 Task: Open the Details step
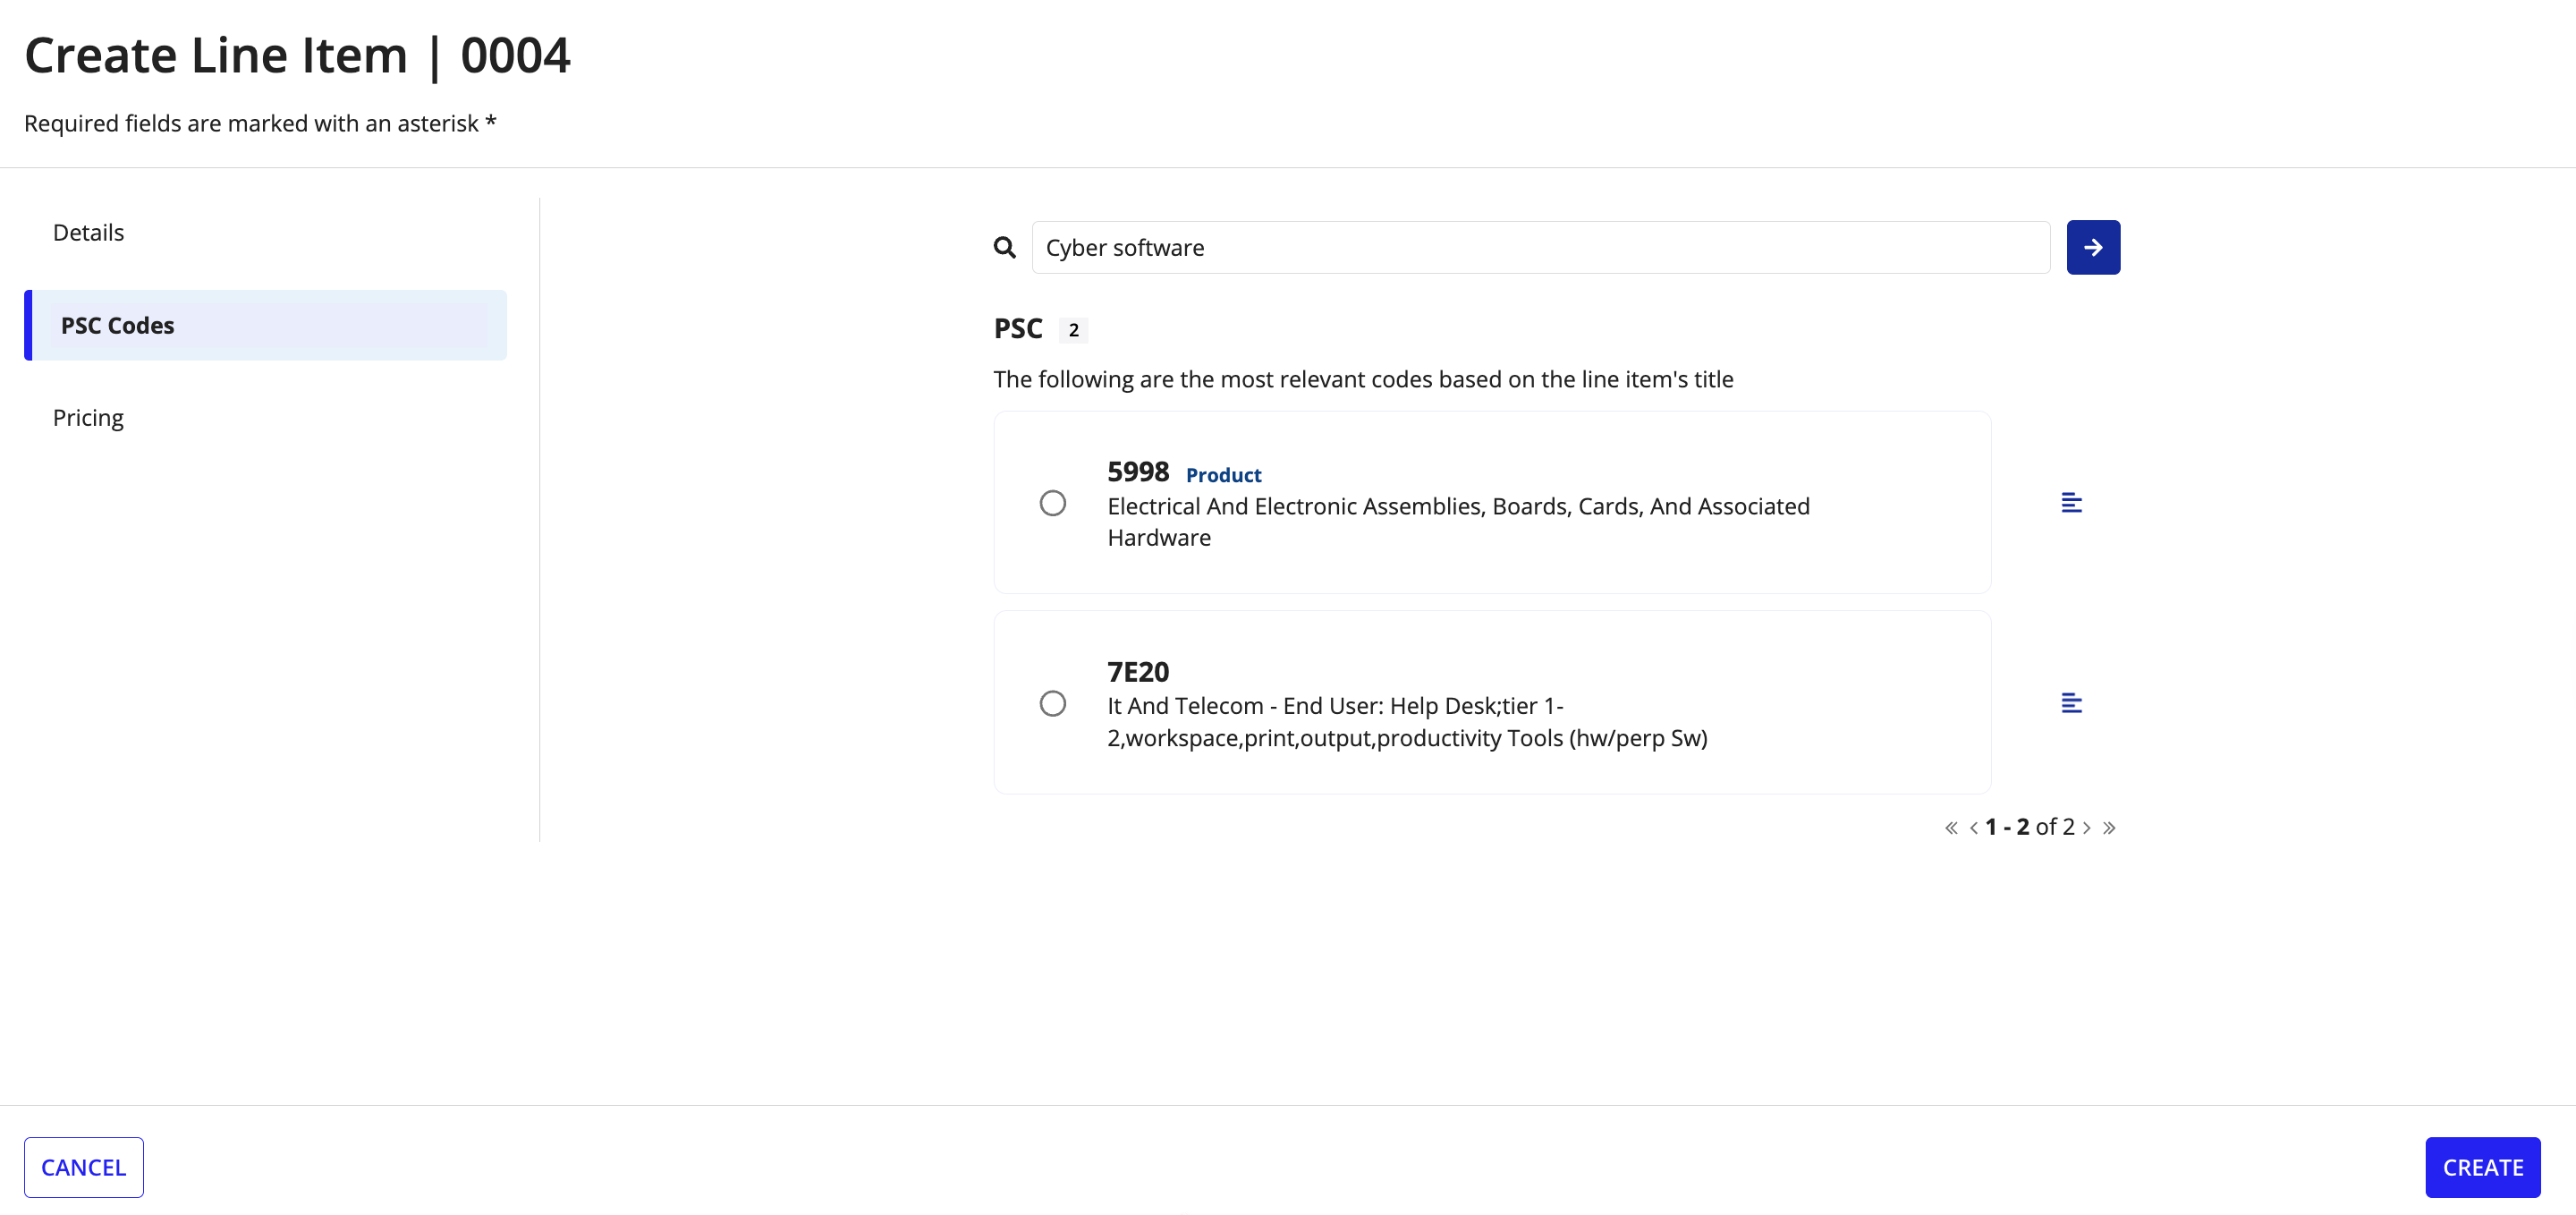coord(88,232)
